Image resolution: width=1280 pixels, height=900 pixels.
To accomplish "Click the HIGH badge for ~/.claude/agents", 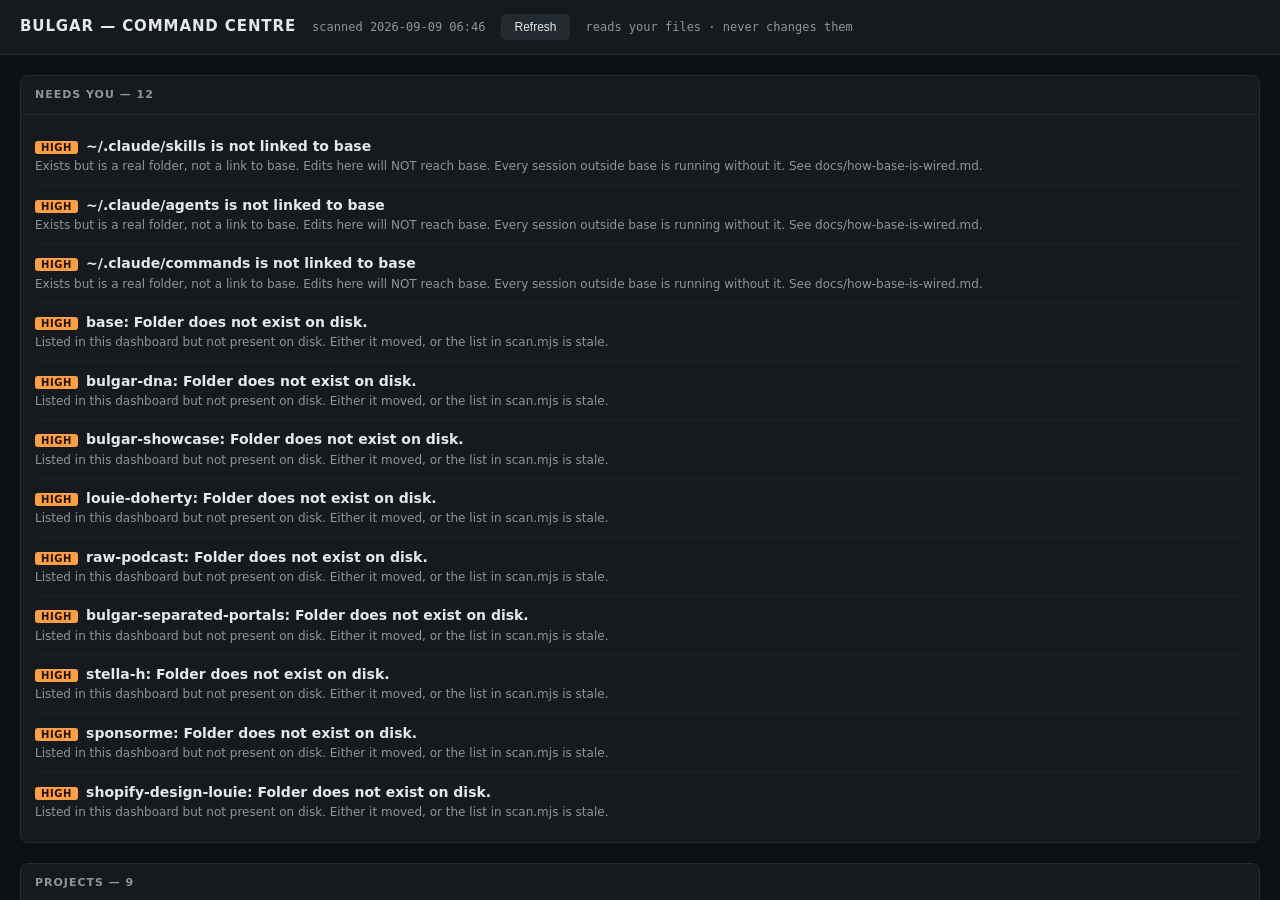I will [56, 206].
